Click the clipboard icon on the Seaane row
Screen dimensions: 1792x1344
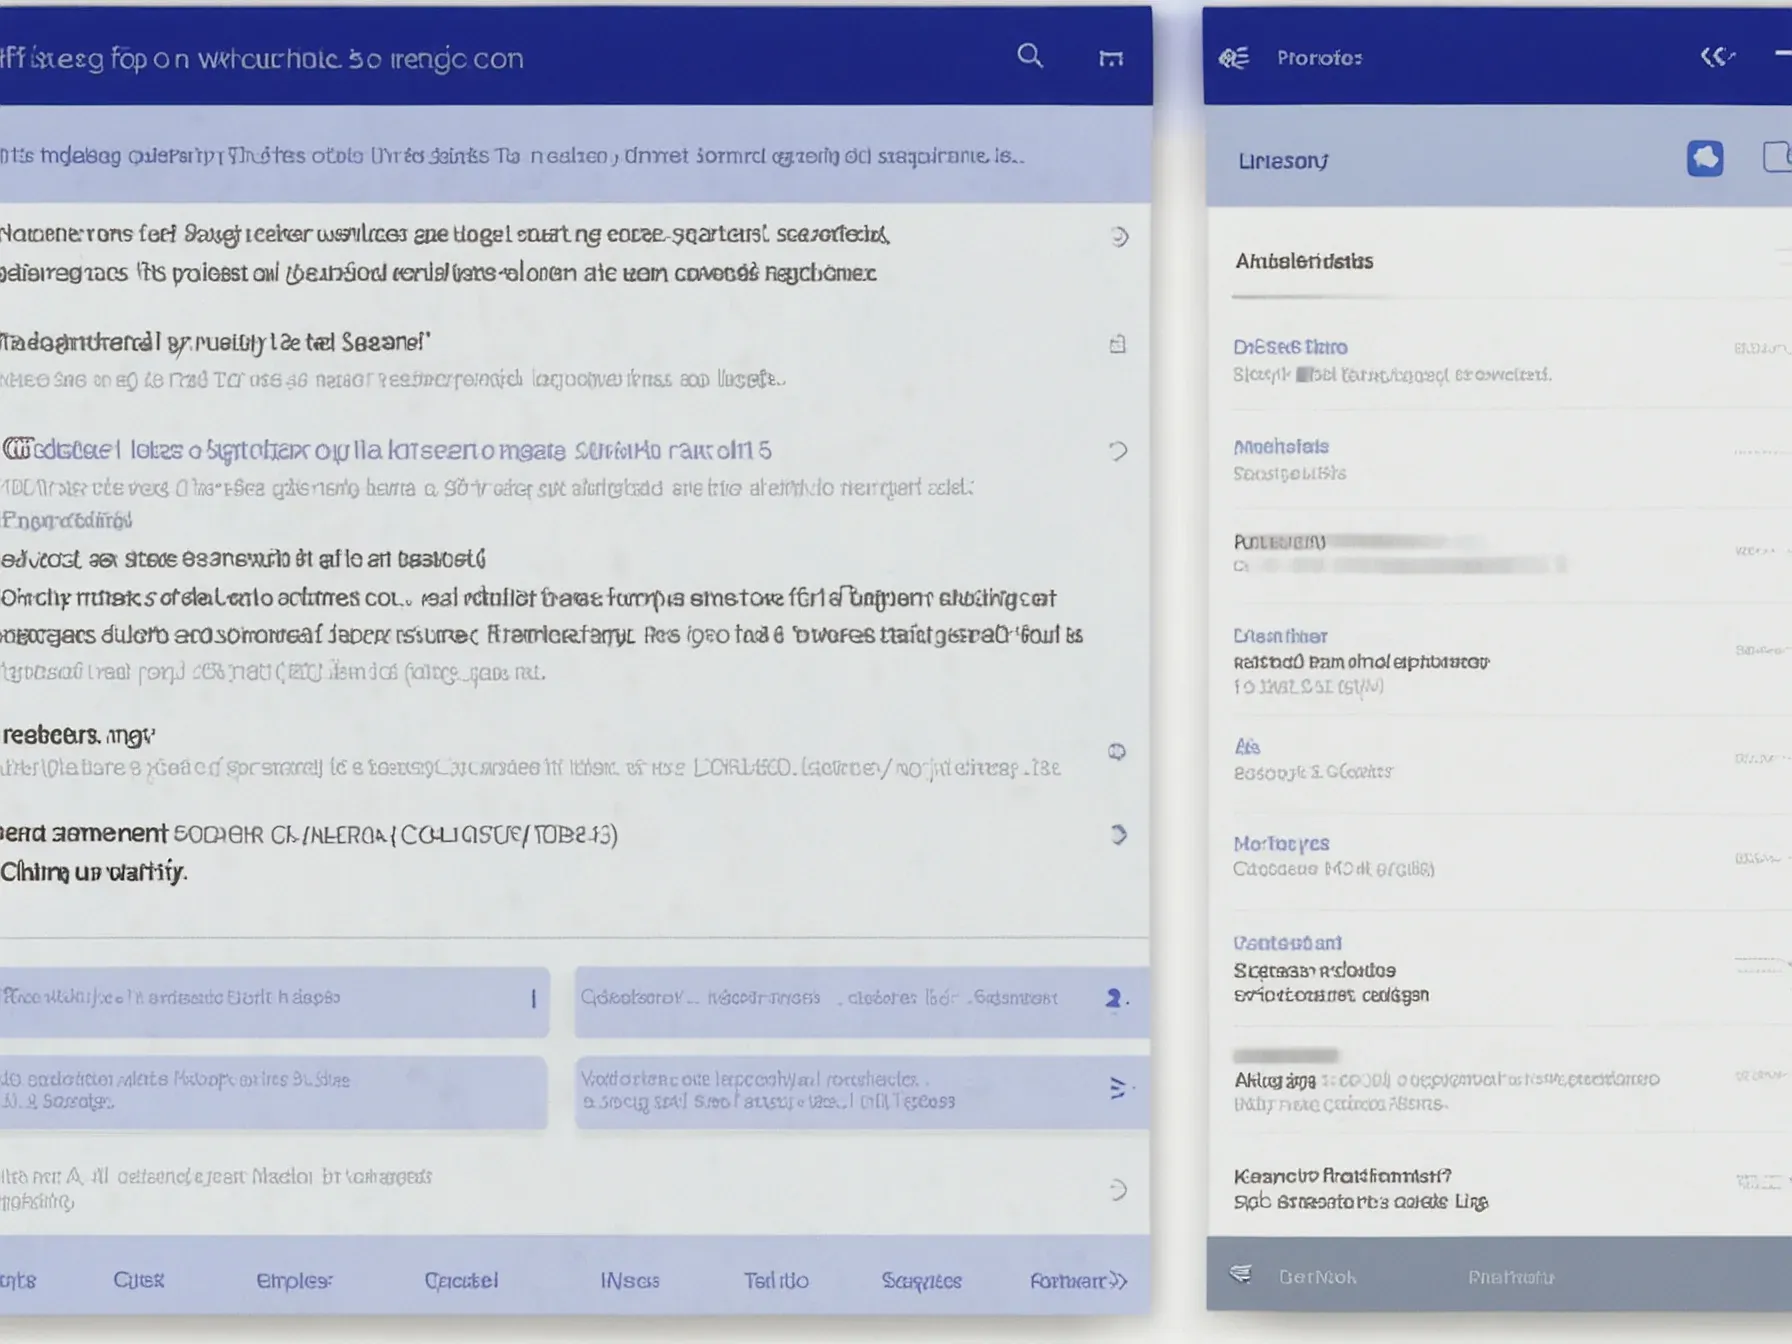tap(1117, 344)
